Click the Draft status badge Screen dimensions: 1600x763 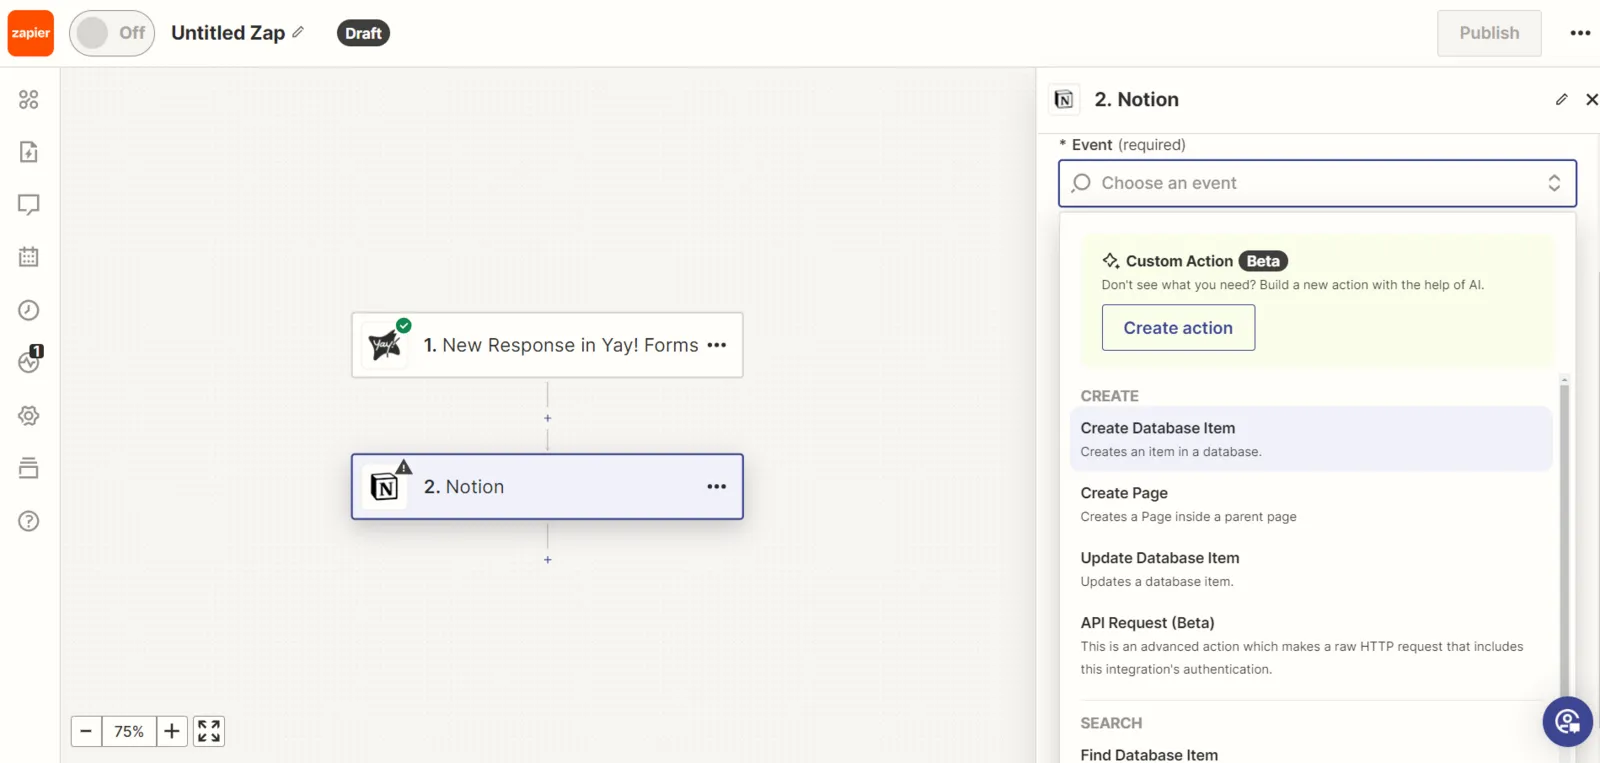[x=363, y=33]
